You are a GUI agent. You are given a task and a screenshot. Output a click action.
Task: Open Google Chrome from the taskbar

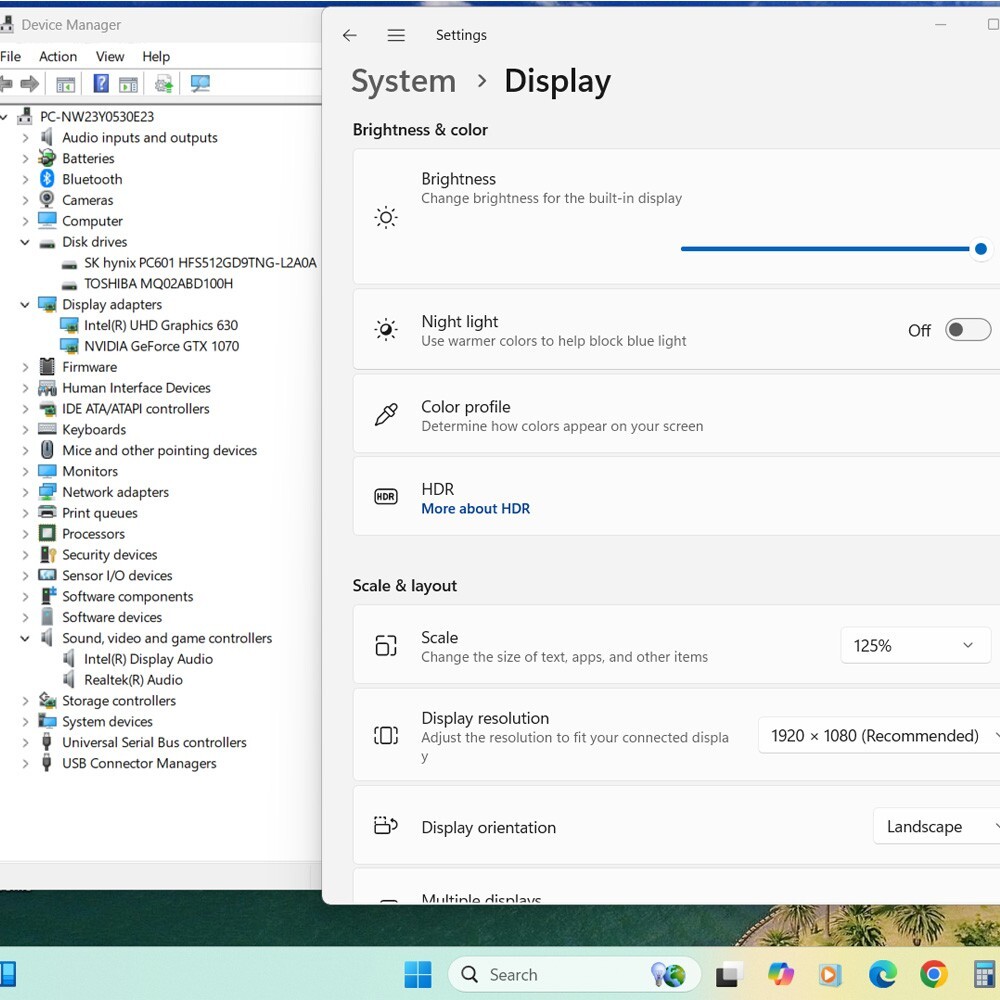pos(934,974)
